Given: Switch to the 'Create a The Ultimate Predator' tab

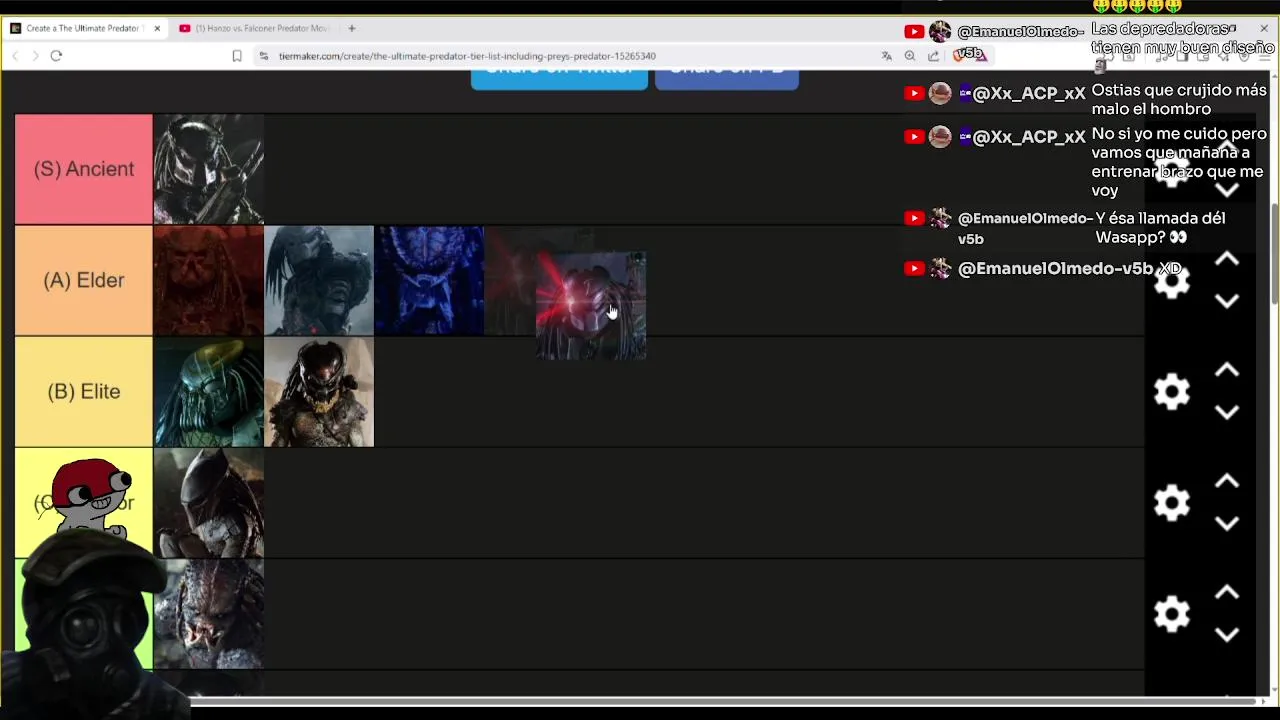Looking at the screenshot, I should (x=83, y=28).
